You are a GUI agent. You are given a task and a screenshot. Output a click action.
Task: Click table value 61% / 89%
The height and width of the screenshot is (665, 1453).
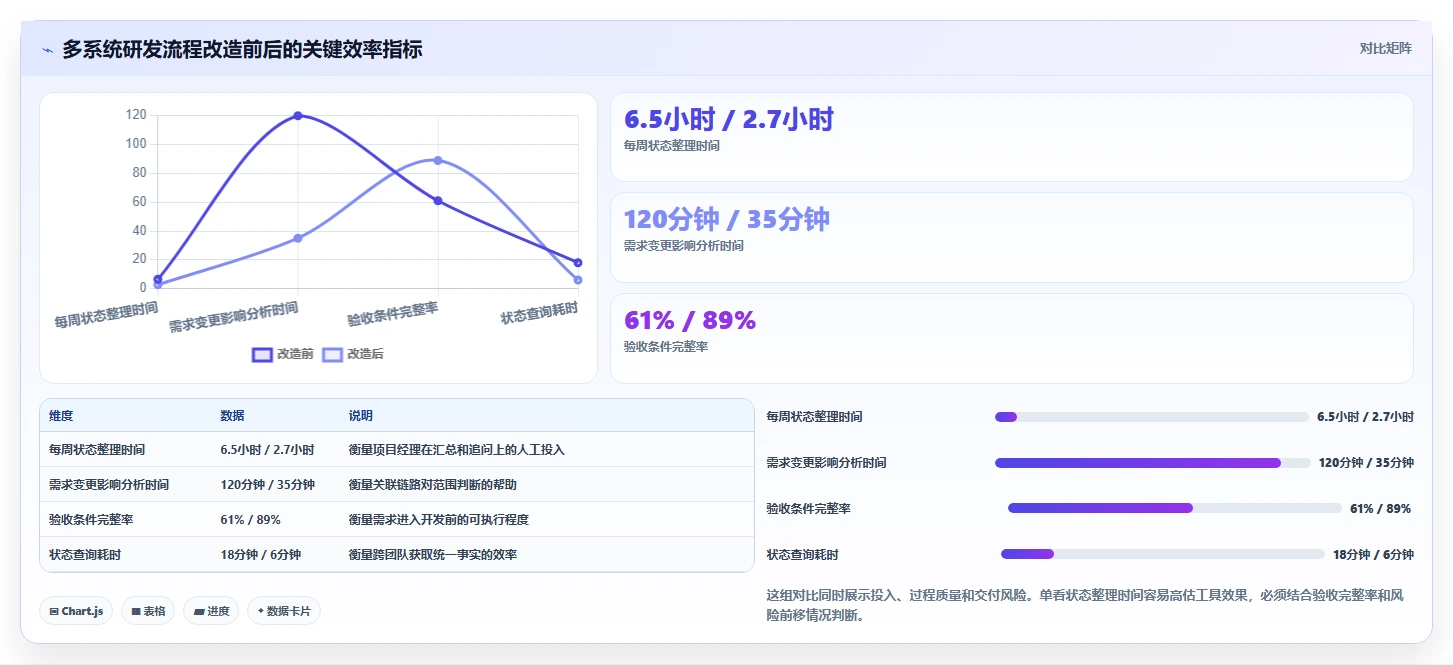(250, 520)
